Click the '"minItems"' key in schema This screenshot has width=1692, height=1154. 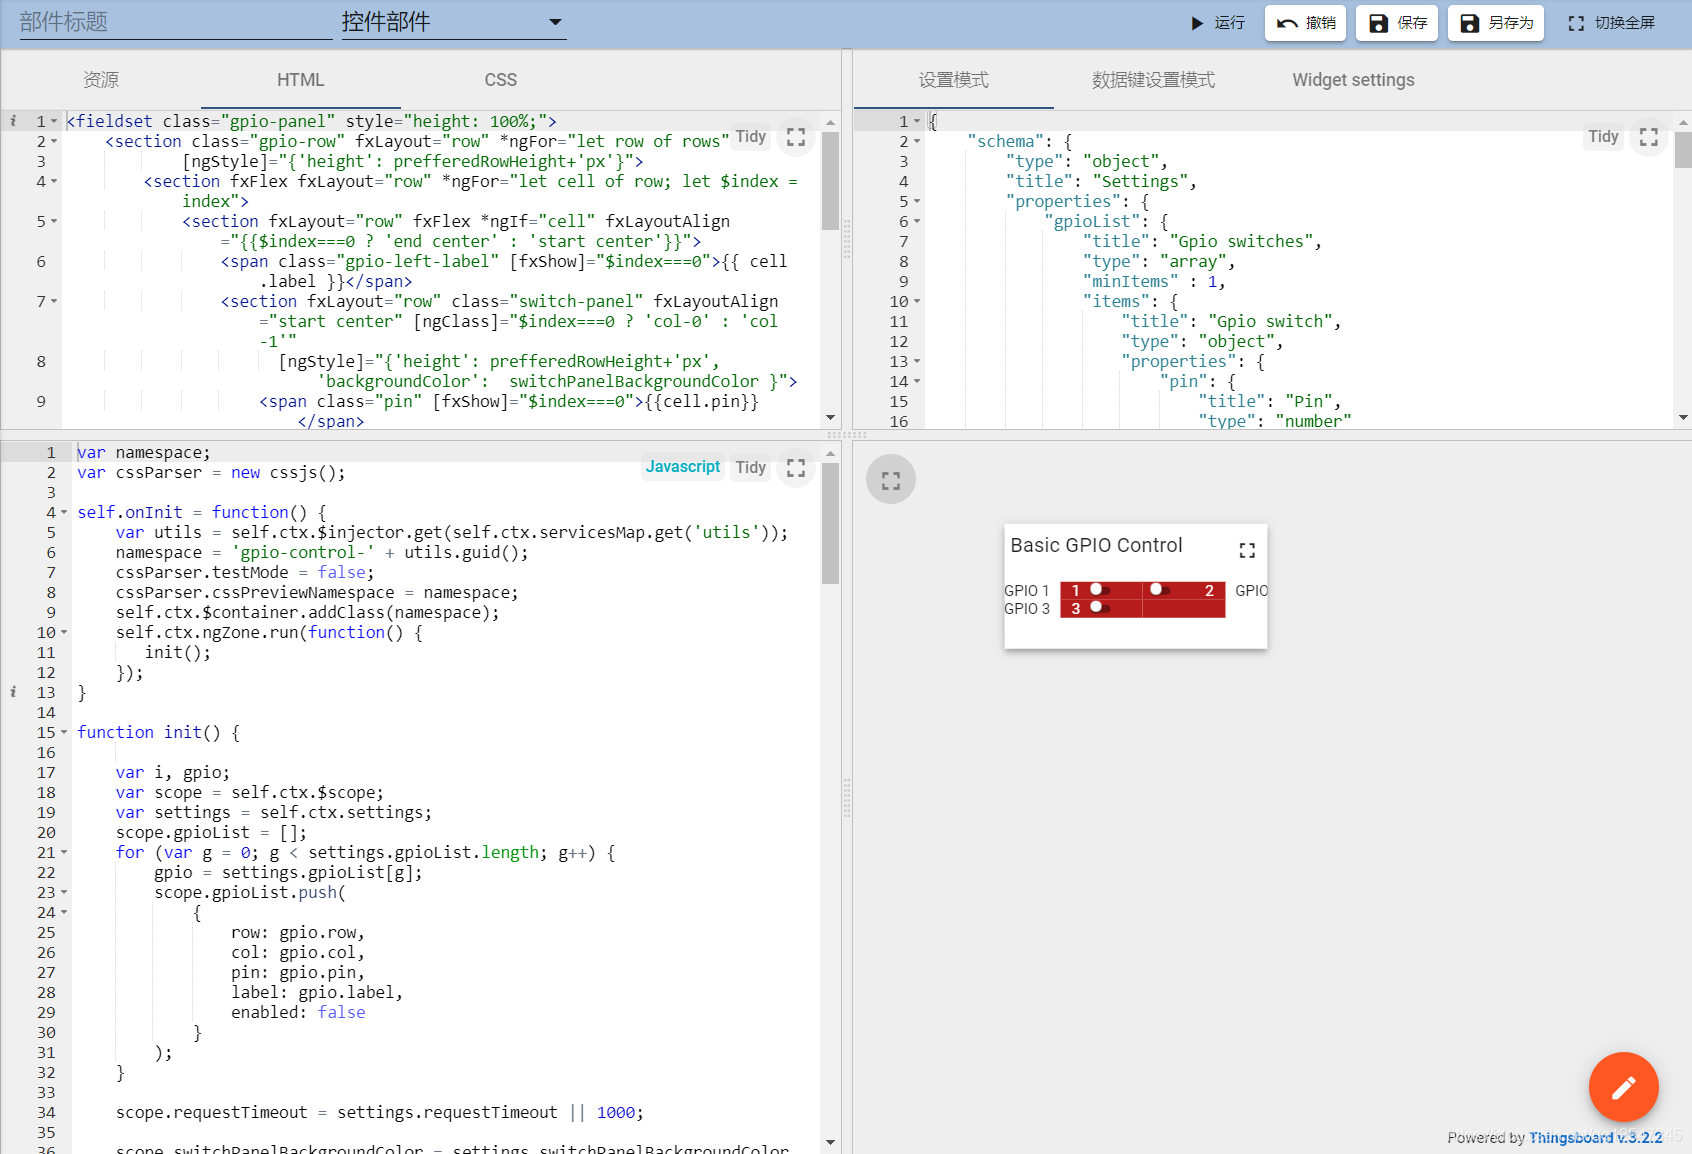coord(1131,281)
